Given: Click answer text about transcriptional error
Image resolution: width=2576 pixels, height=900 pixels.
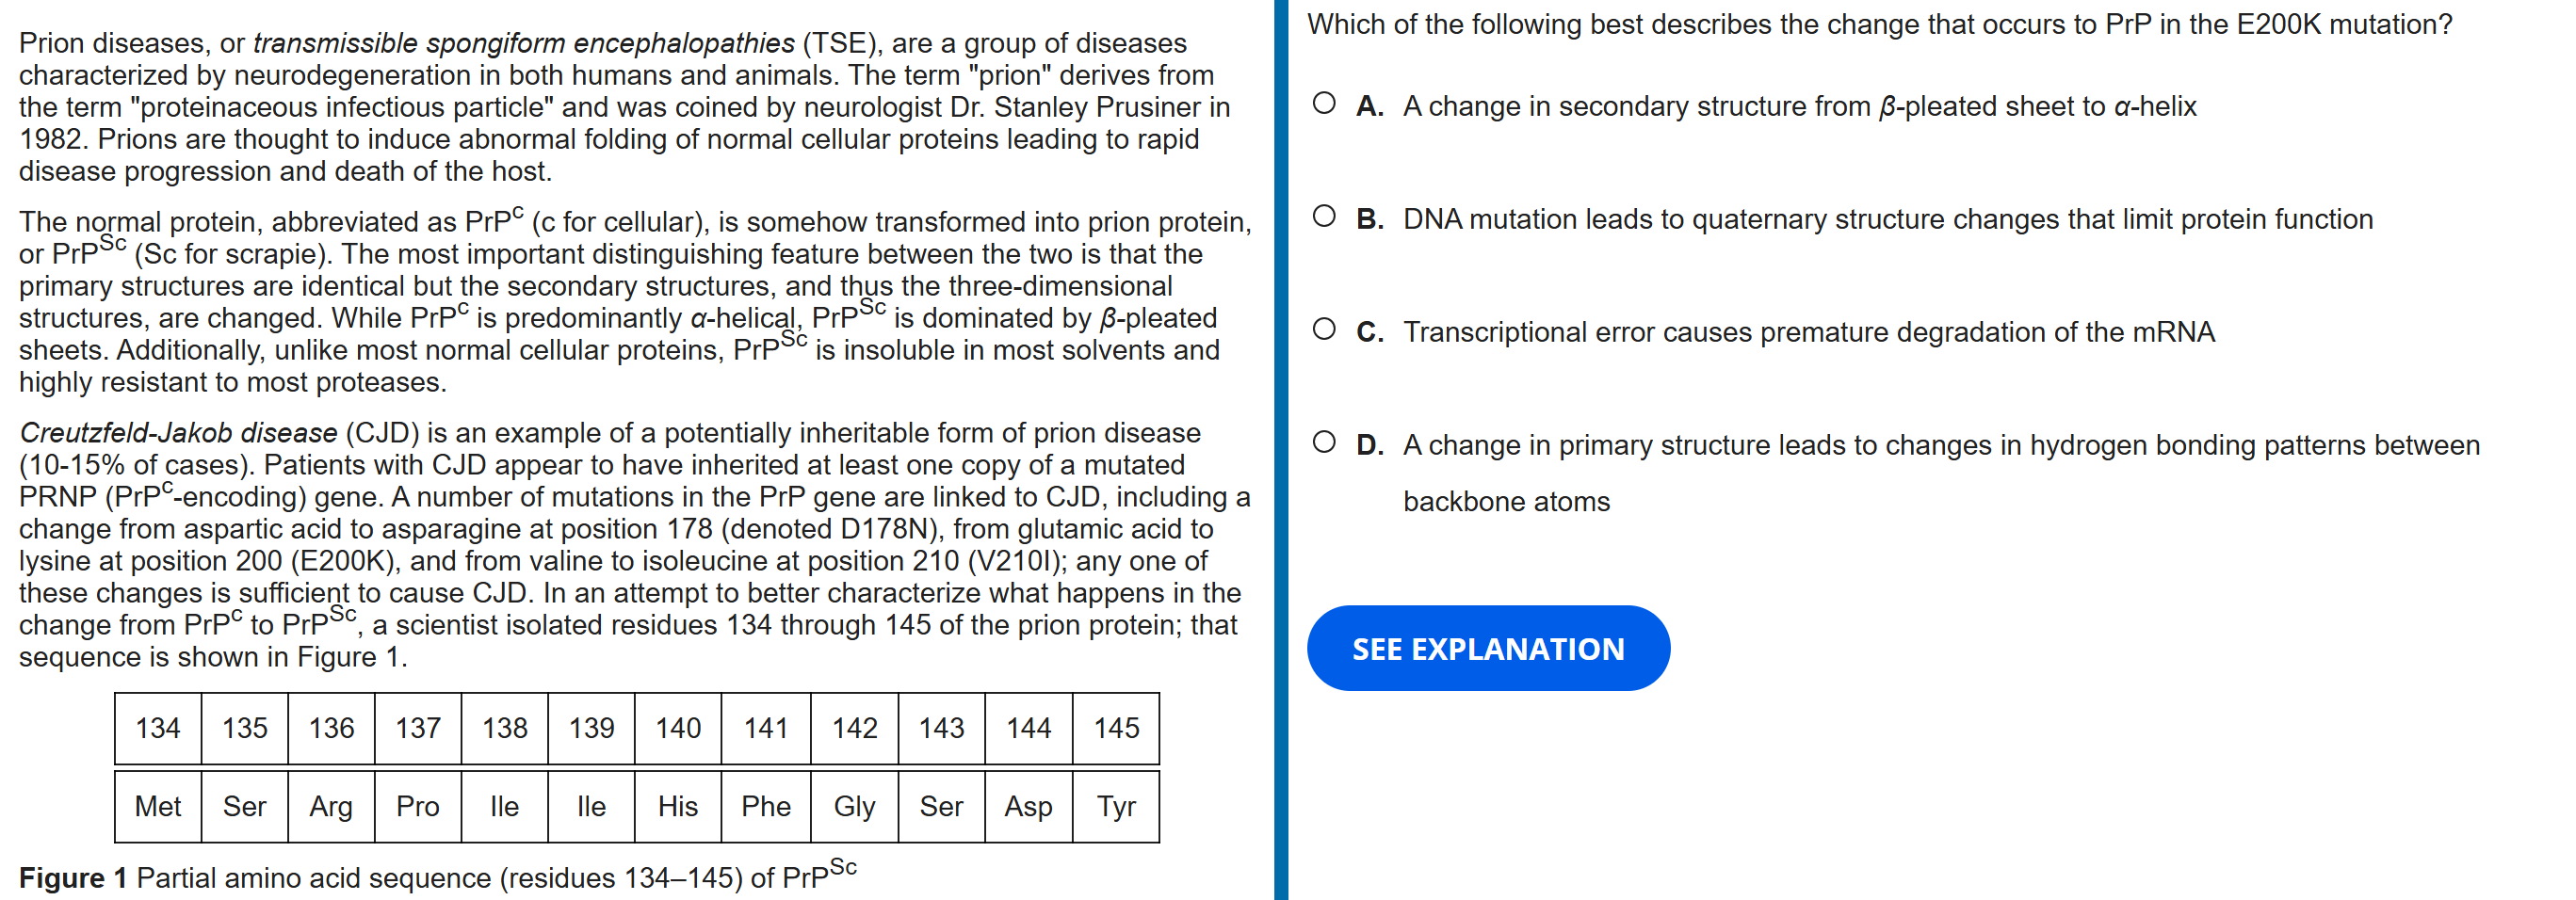Looking at the screenshot, I should [x=1808, y=332].
